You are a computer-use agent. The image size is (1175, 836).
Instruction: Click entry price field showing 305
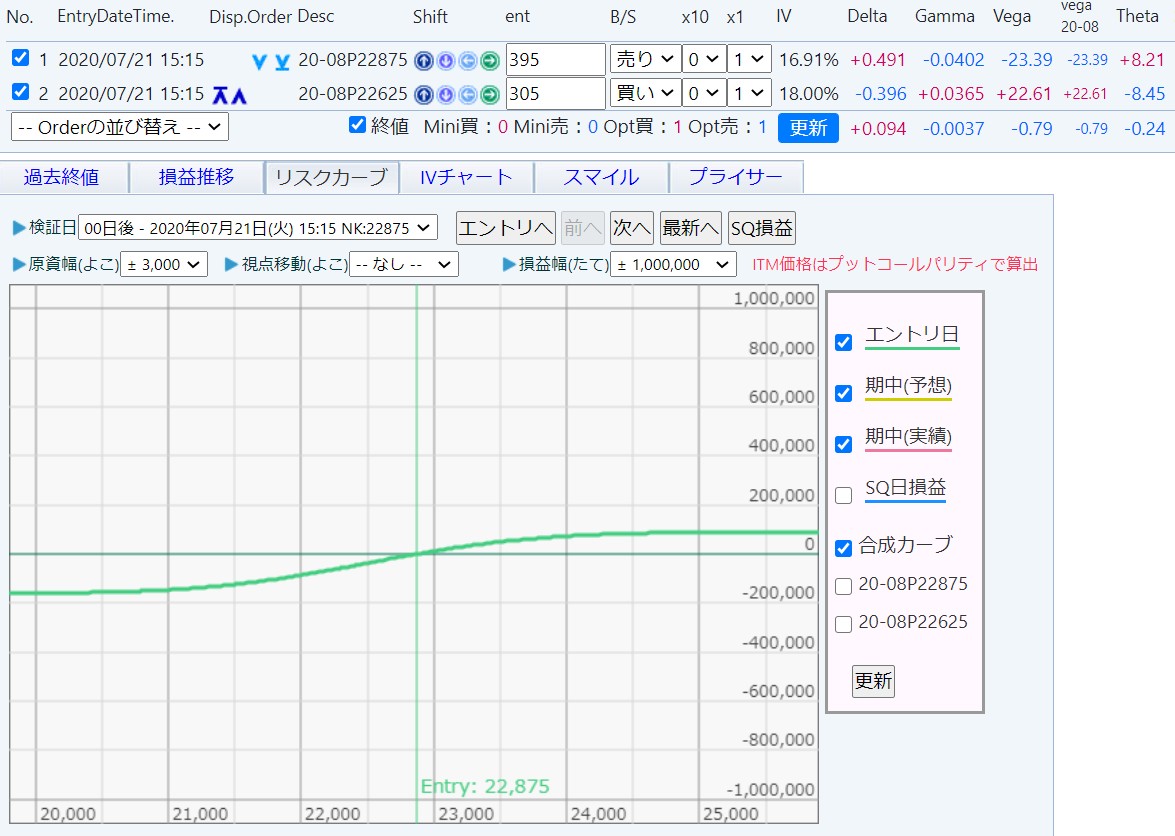[555, 93]
